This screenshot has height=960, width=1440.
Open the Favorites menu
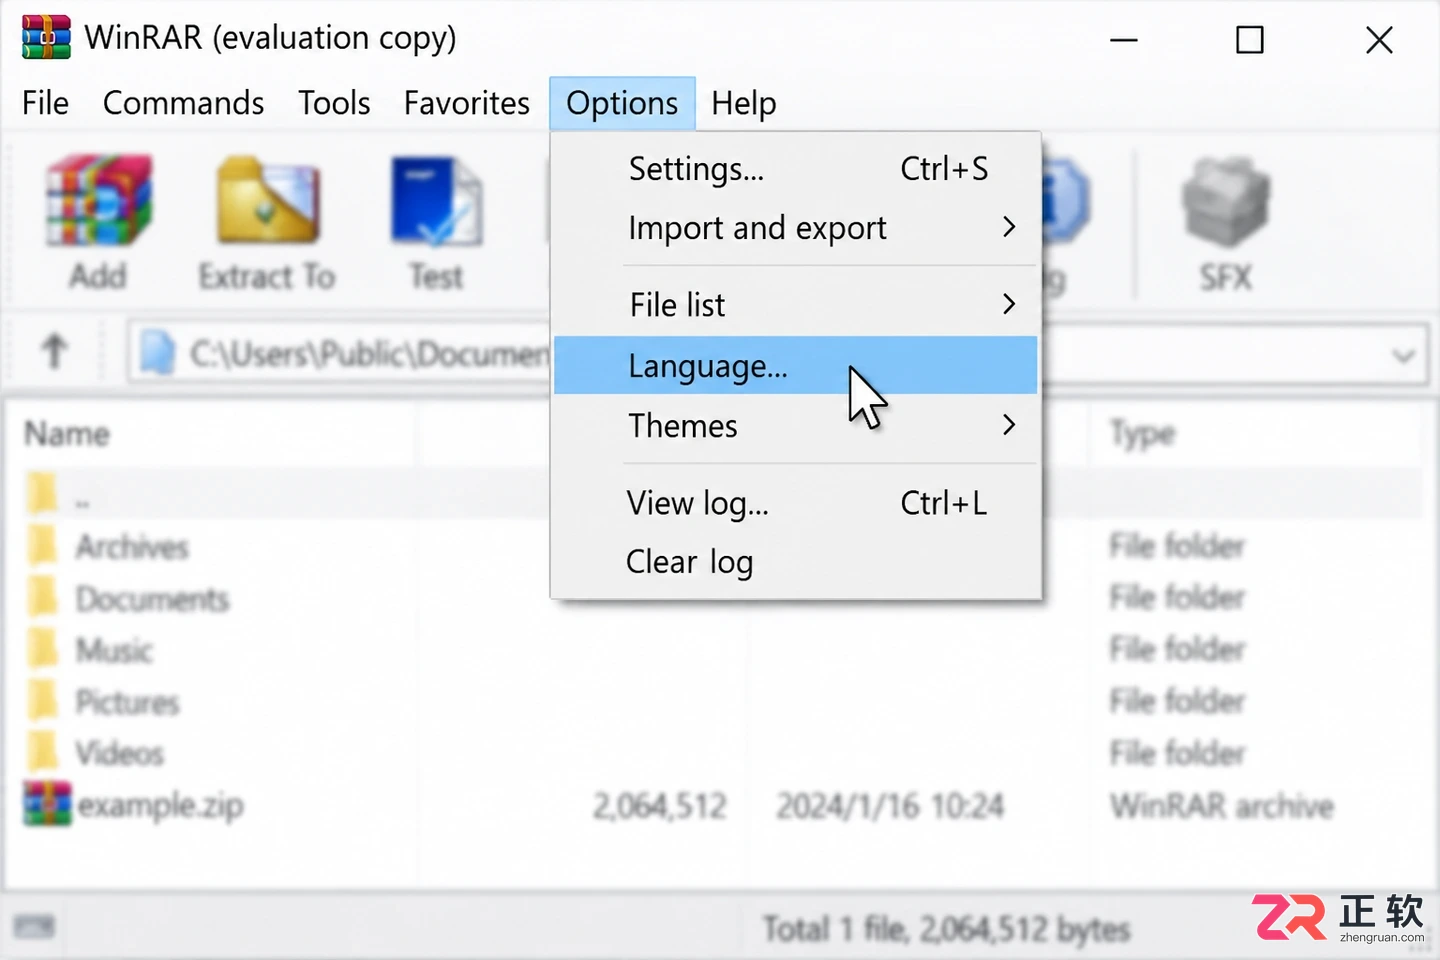[466, 103]
